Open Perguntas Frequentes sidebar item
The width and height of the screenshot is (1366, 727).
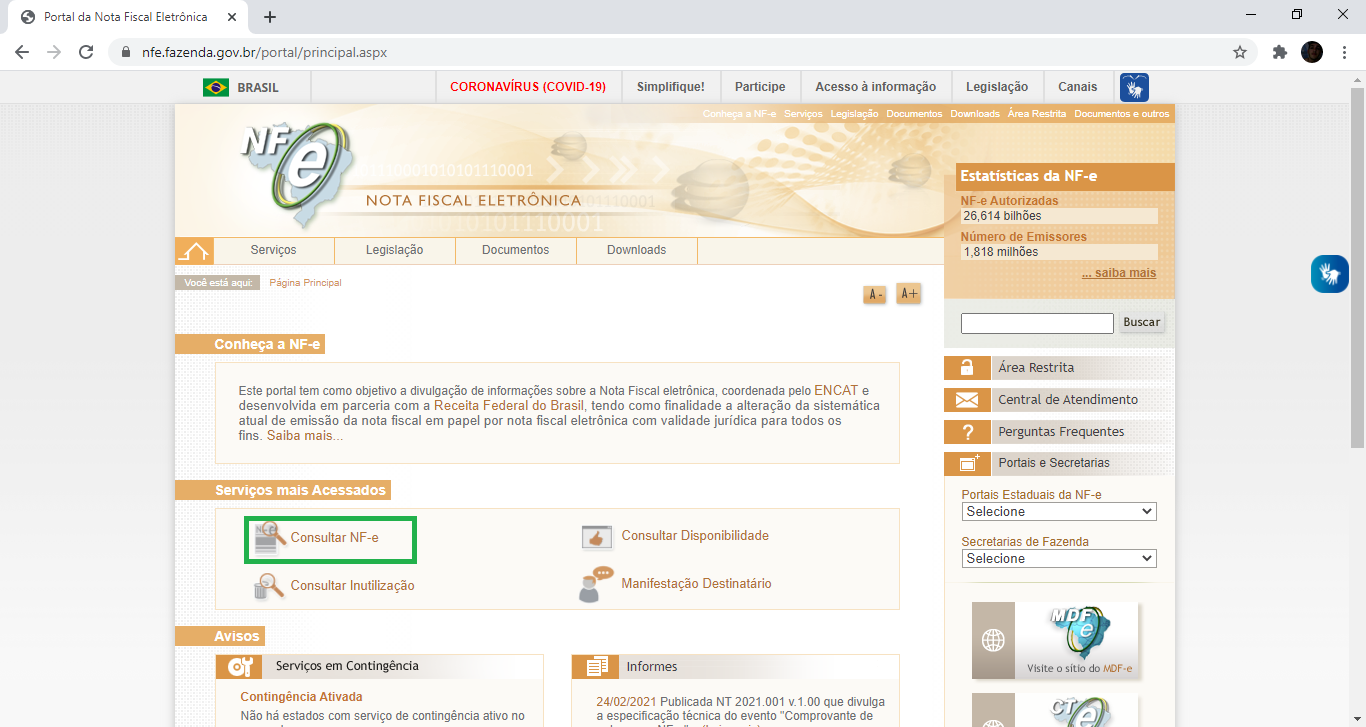pyautogui.click(x=1061, y=432)
